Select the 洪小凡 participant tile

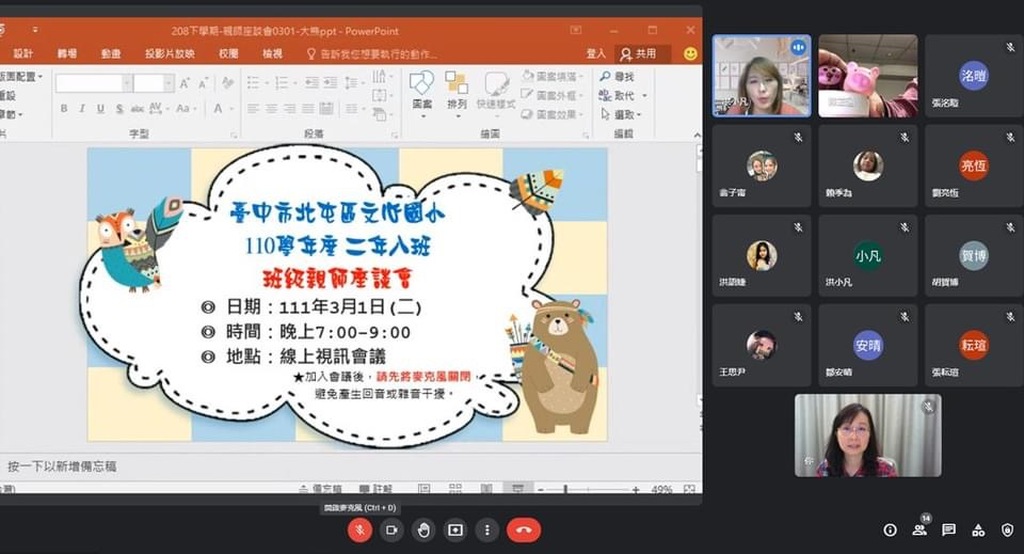point(868,255)
